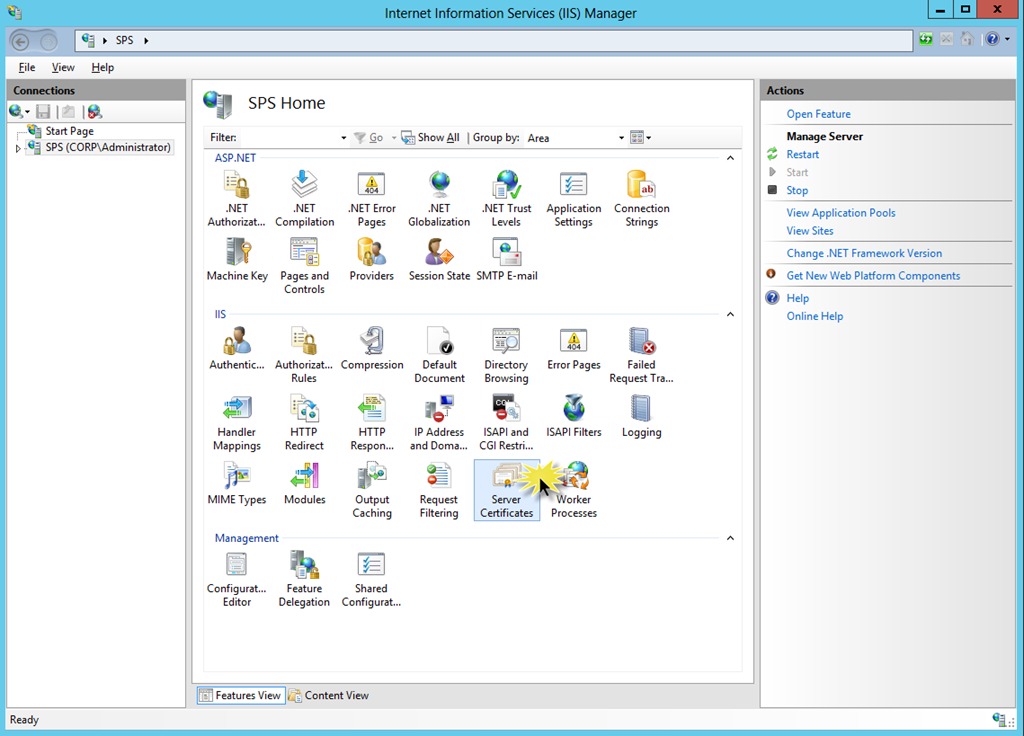Image resolution: width=1024 pixels, height=736 pixels.
Task: Get New Web Platform Components
Action: tap(873, 276)
